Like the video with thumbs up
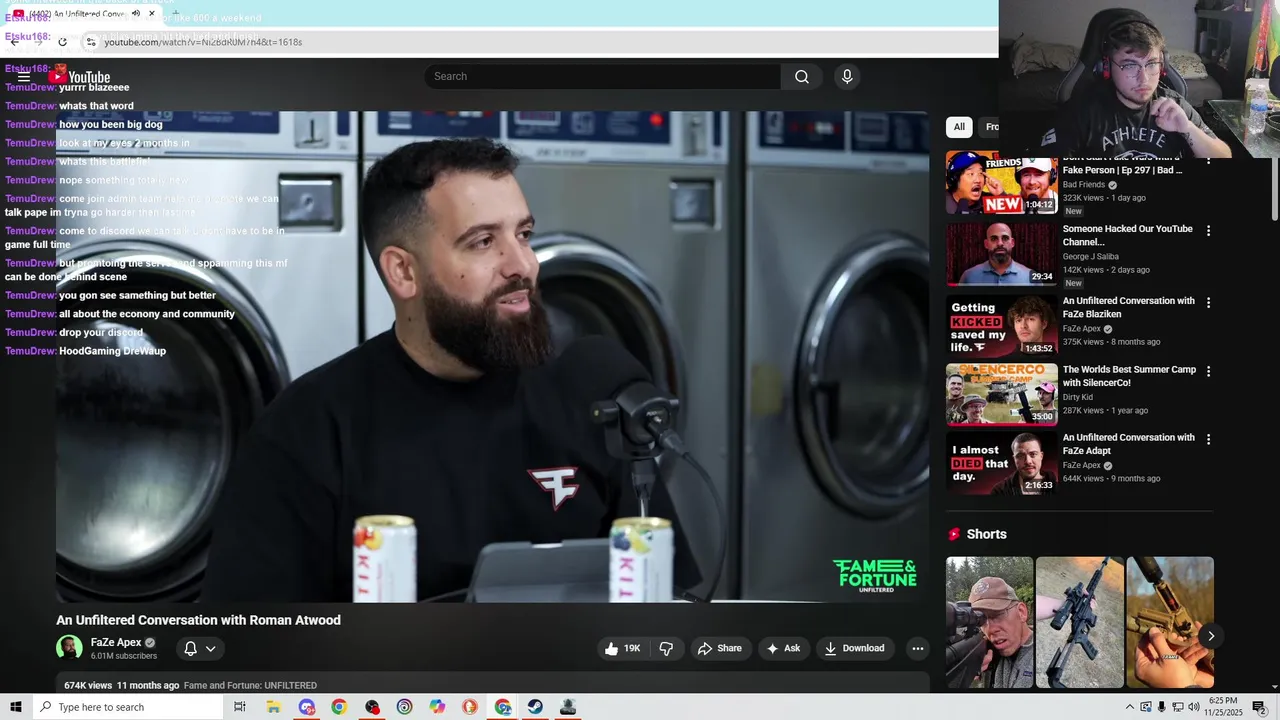 tap(622, 648)
